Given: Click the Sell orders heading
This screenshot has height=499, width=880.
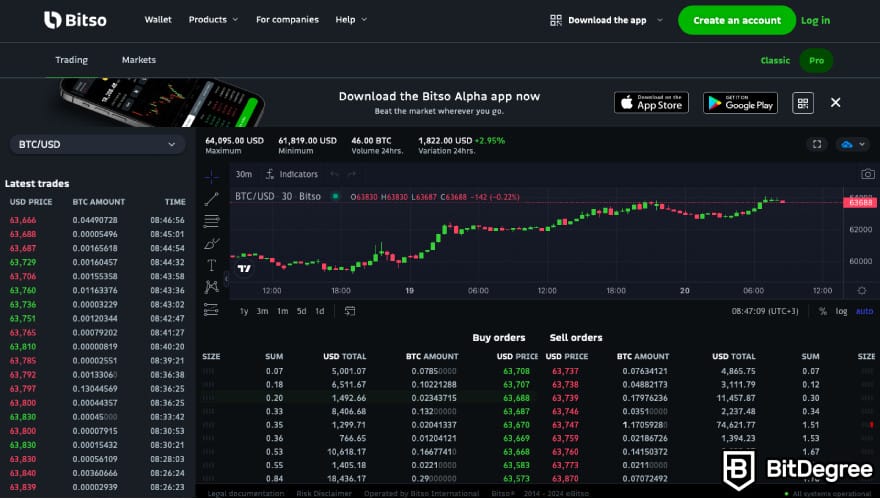Looking at the screenshot, I should pyautogui.click(x=576, y=337).
